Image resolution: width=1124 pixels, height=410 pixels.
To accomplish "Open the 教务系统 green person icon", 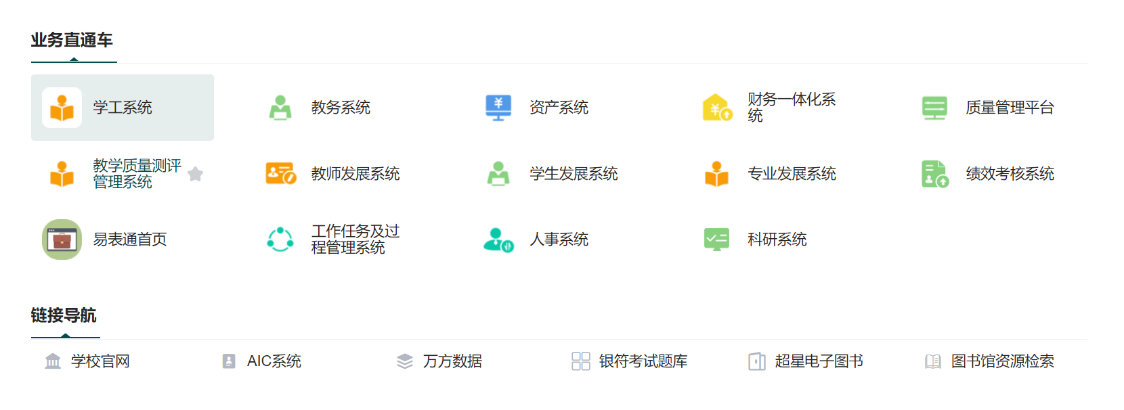I will point(280,108).
